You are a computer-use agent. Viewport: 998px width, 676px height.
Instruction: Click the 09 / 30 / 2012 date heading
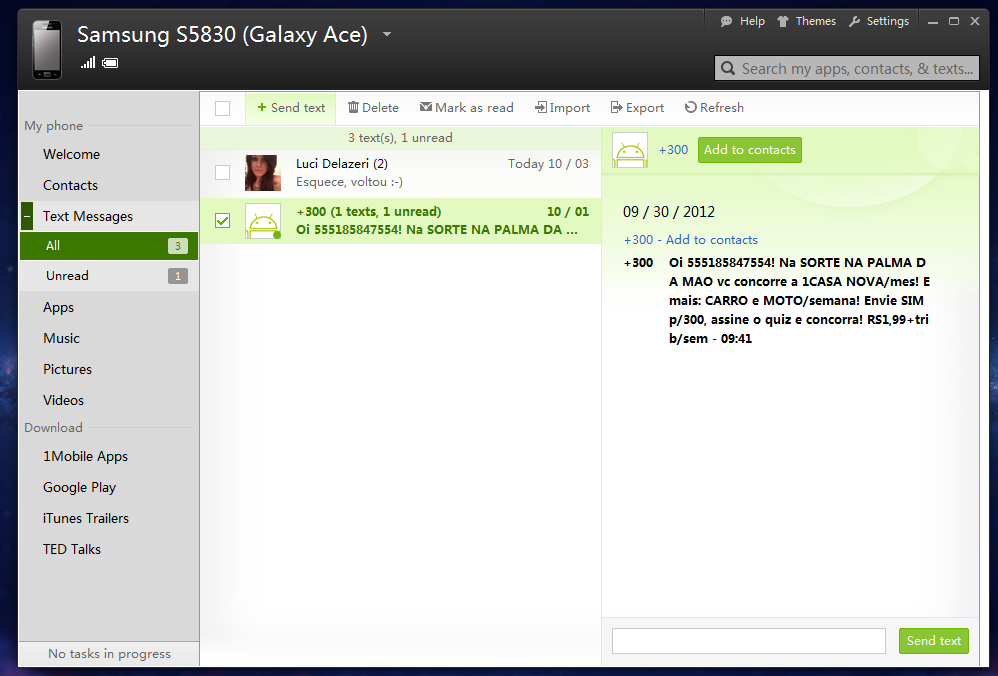click(x=669, y=212)
